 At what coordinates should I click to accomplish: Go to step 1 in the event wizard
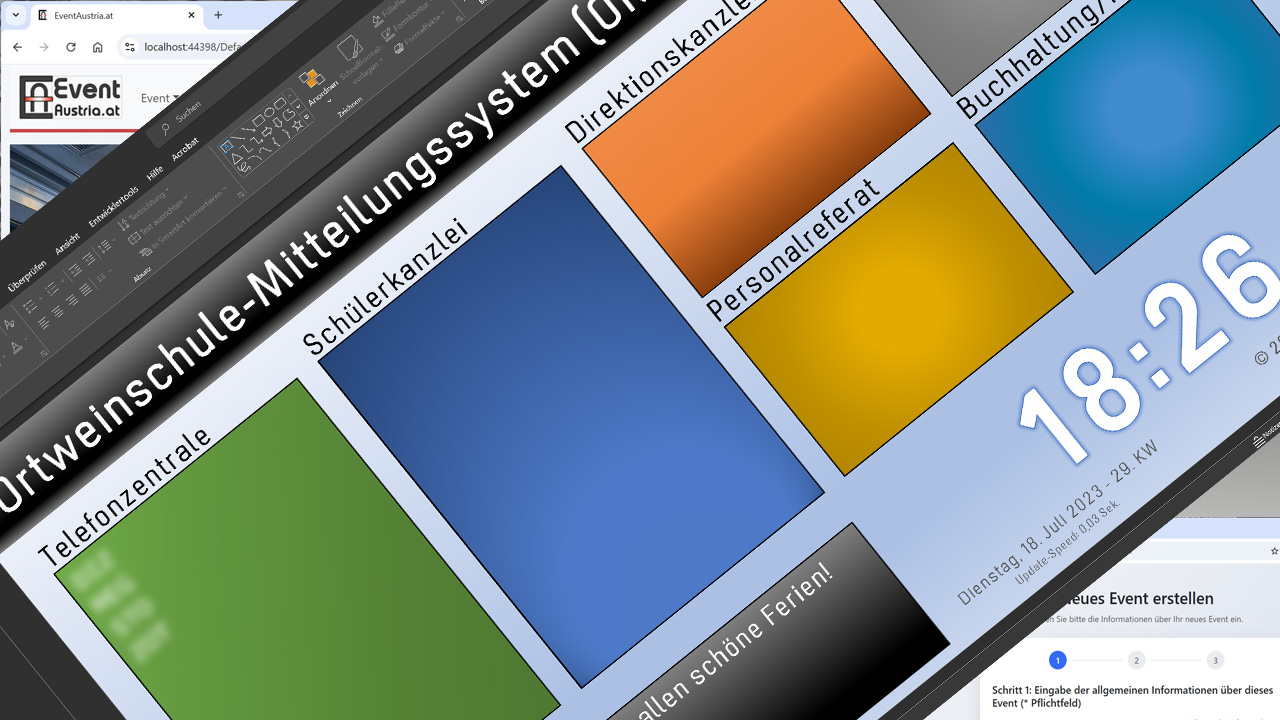pos(1058,660)
